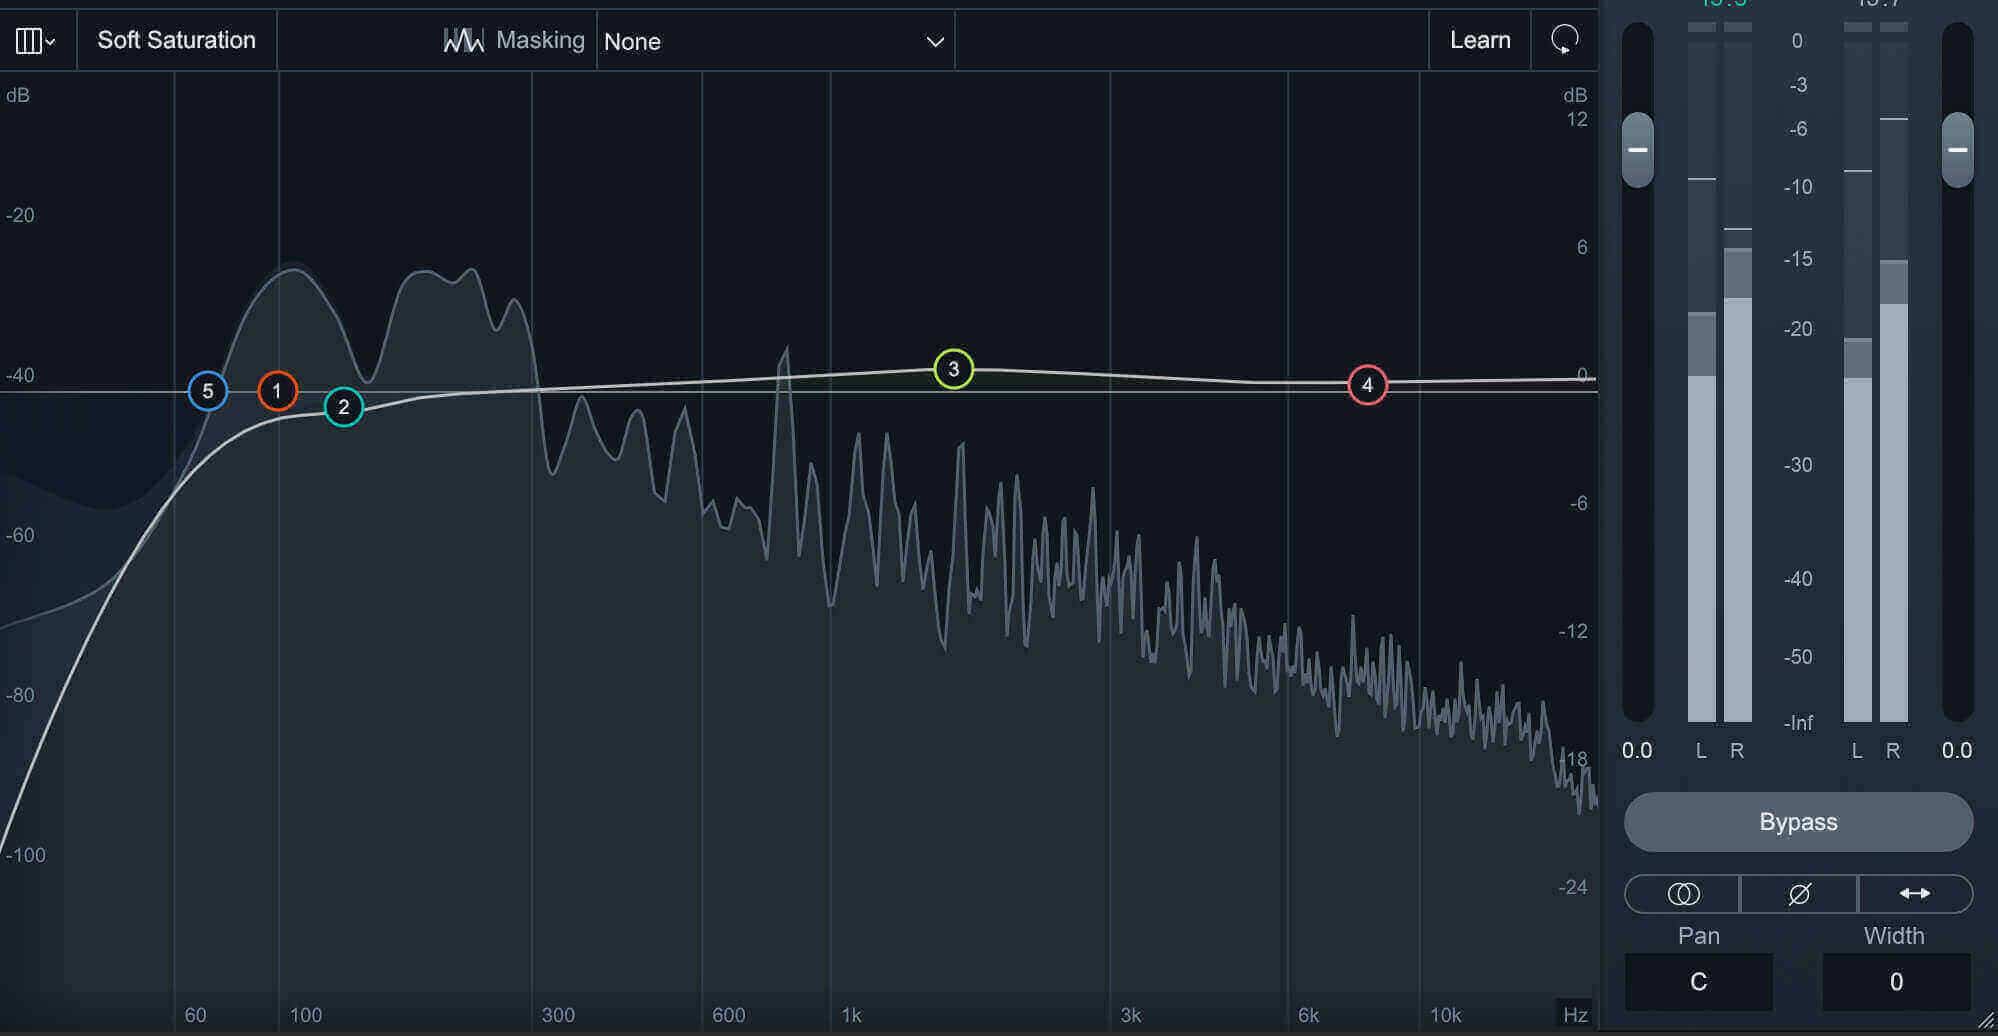Image resolution: width=1998 pixels, height=1036 pixels.
Task: Select EQ band node 2
Action: [343, 407]
